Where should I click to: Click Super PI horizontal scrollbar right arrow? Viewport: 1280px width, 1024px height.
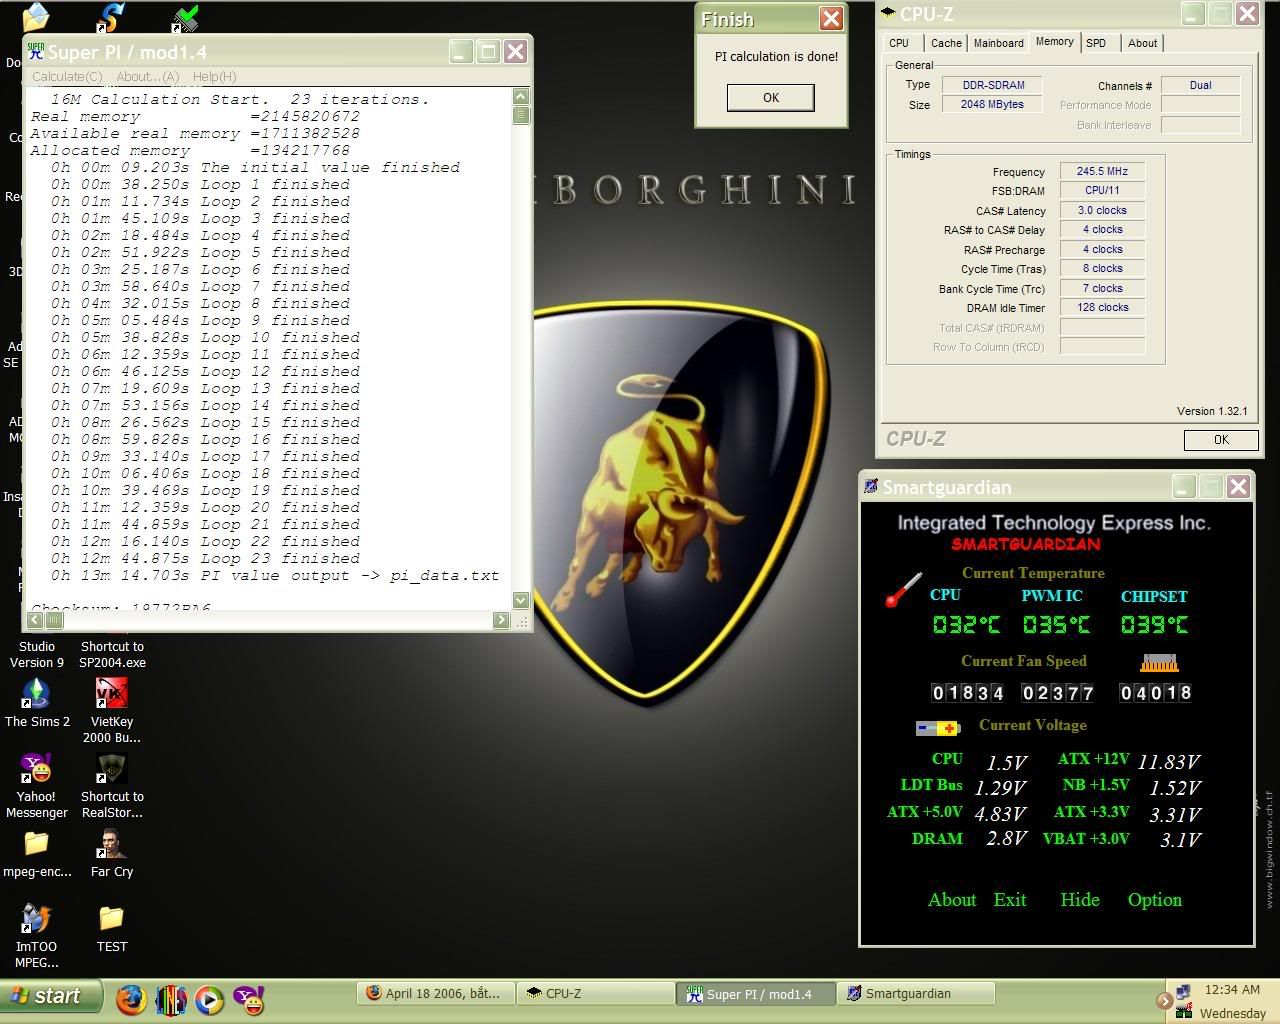[501, 620]
